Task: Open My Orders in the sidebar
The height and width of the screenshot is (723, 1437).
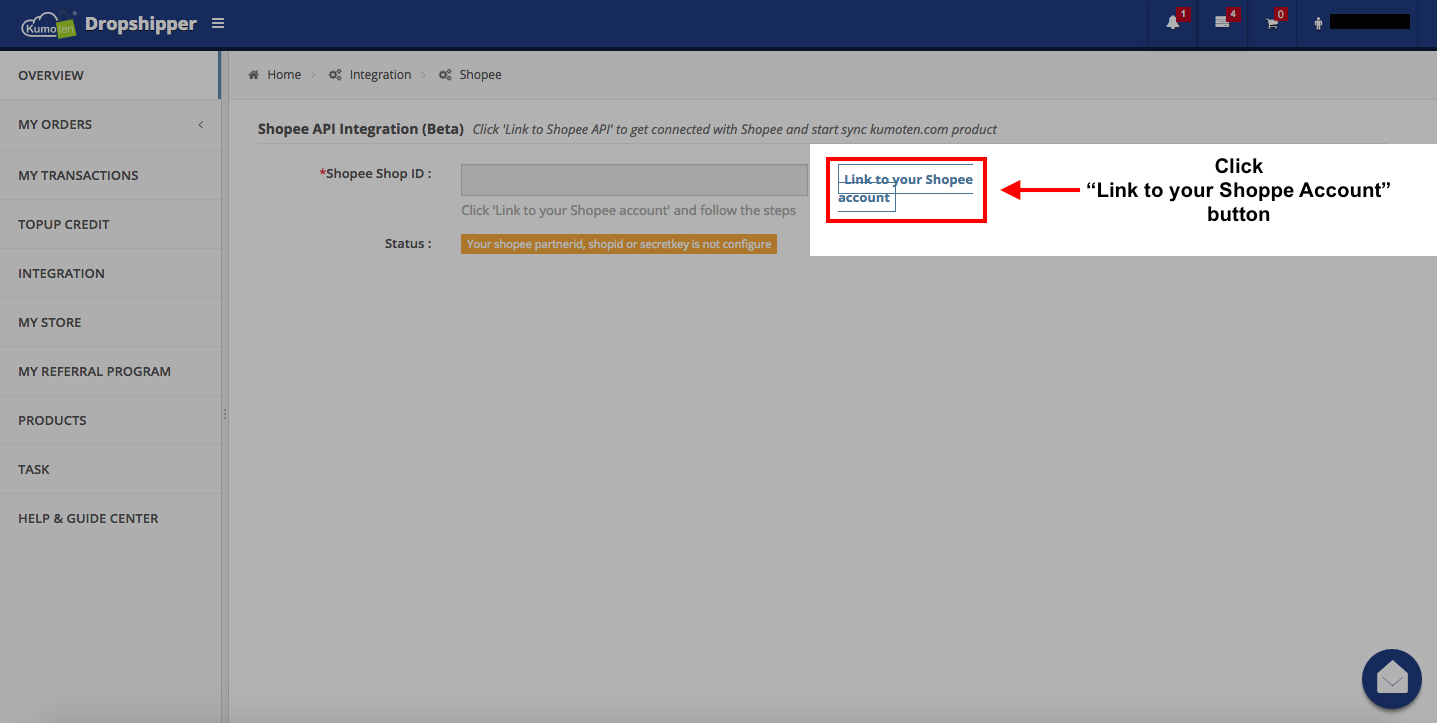Action: [x=110, y=124]
